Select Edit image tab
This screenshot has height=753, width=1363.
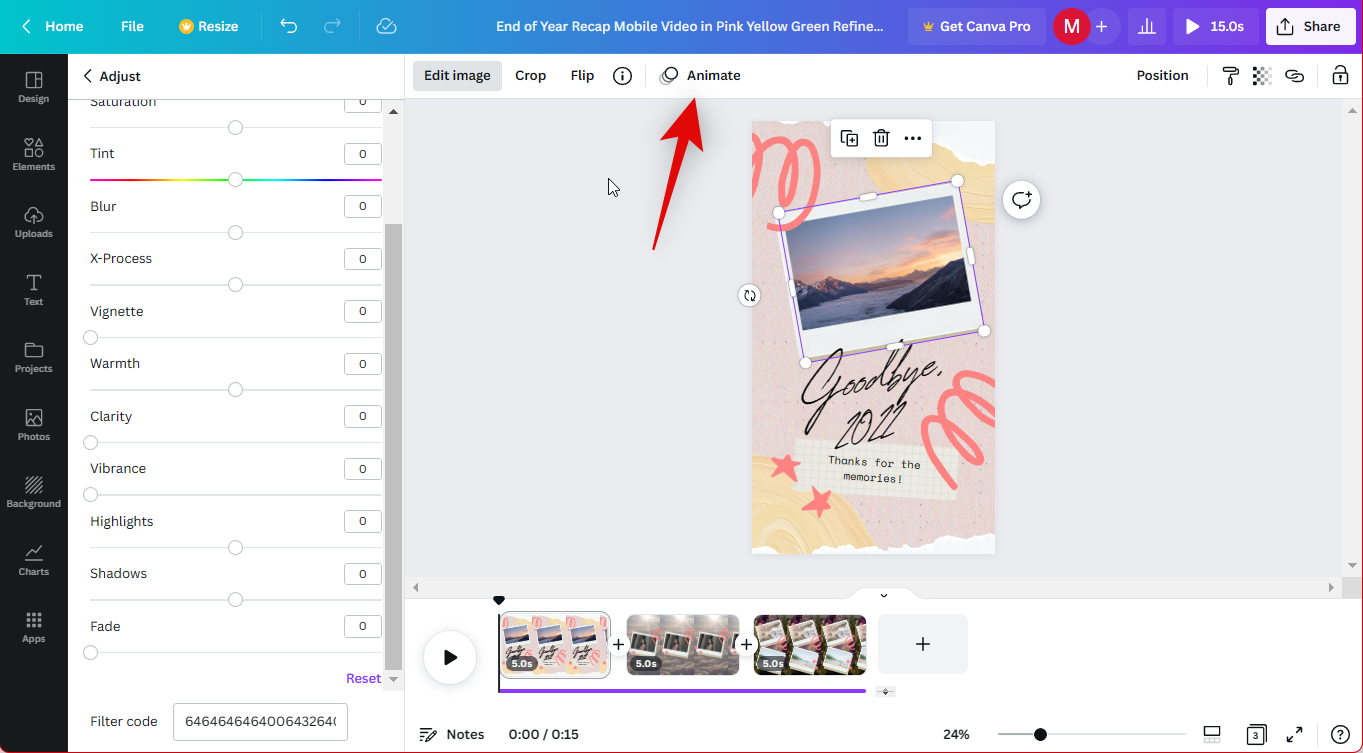(457, 76)
